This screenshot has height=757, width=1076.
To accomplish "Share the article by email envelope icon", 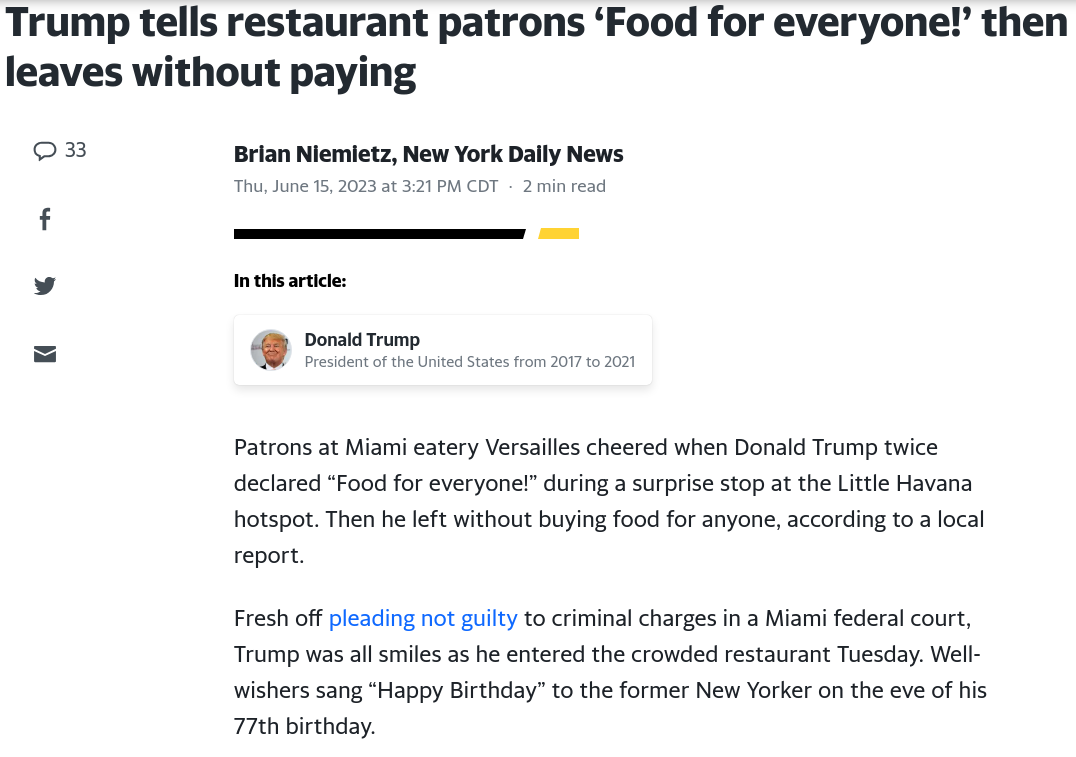I will point(45,354).
